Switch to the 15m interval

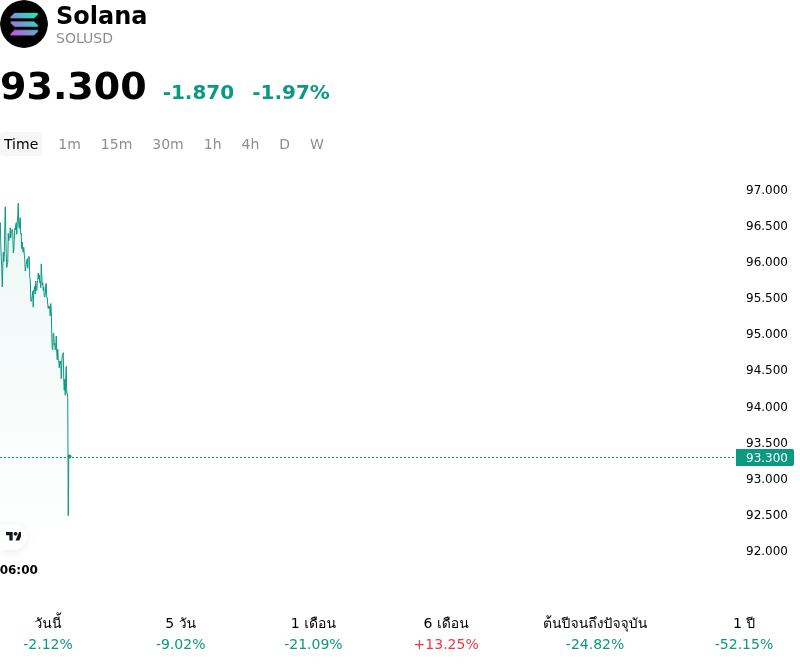pyautogui.click(x=116, y=144)
